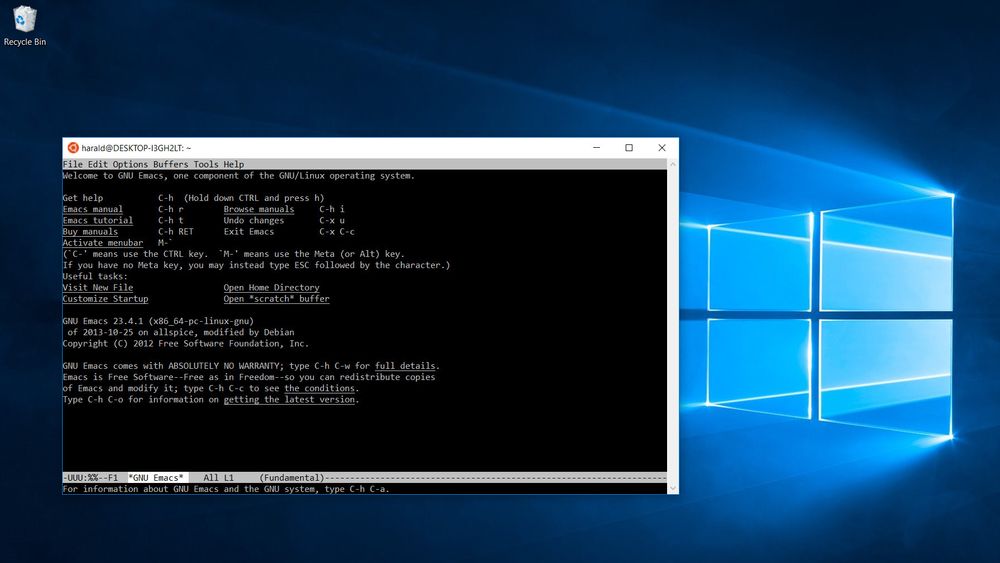1000x563 pixels.
Task: Open the Help menu in Emacs
Action: tap(233, 165)
